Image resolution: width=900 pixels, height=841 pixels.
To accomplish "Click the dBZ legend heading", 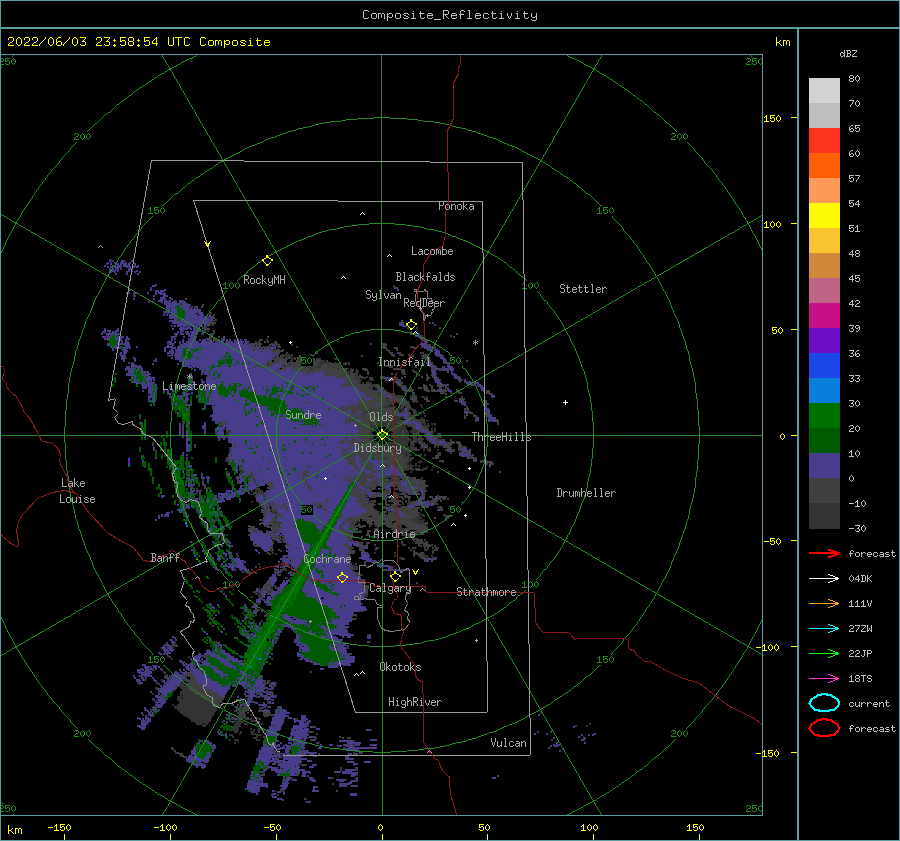I will coord(848,53).
